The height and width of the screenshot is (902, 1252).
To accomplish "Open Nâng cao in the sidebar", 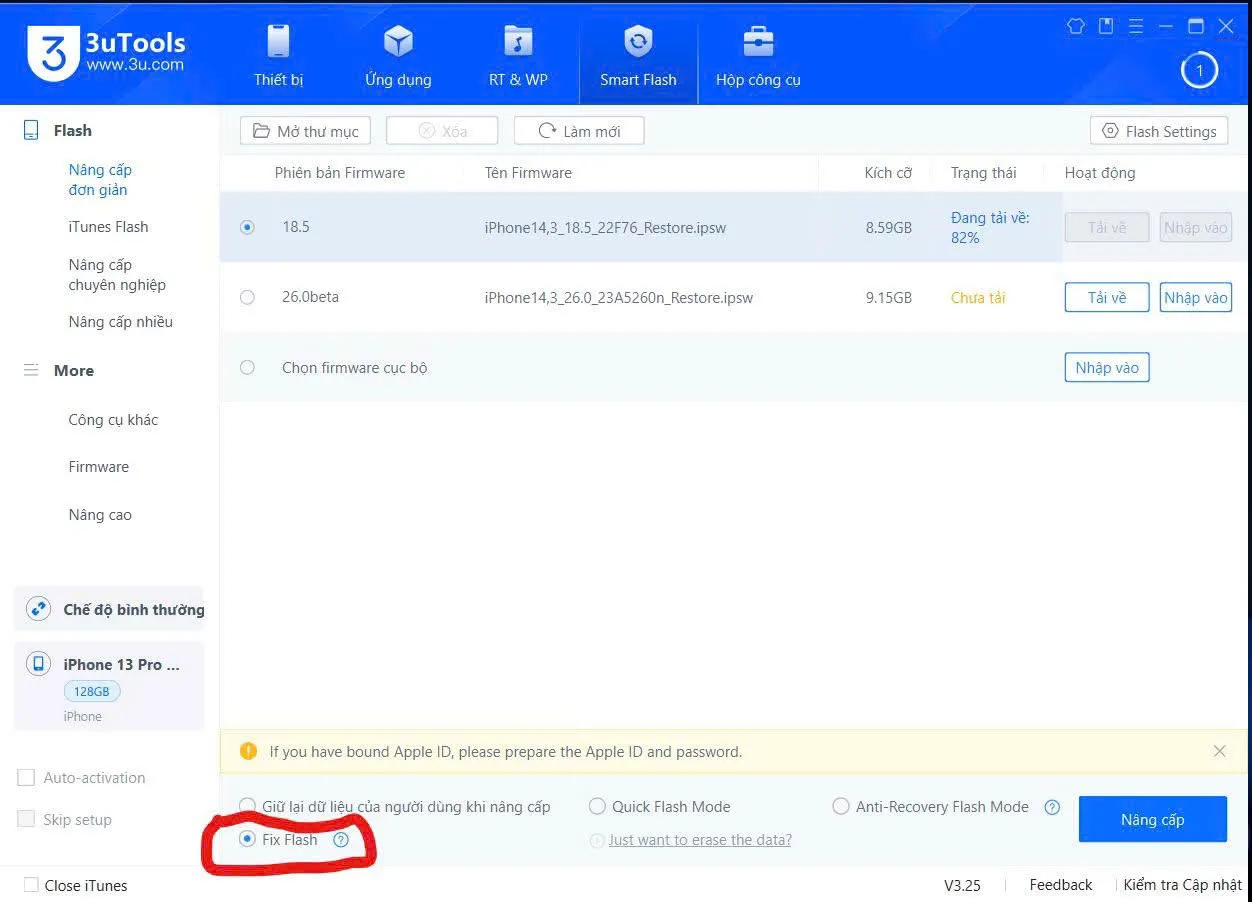I will tap(100, 515).
